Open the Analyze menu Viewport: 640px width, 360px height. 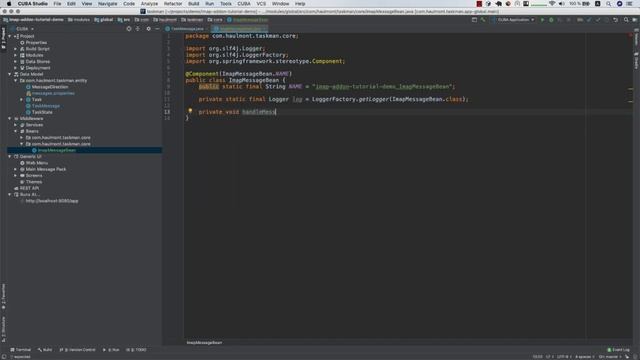pos(149,4)
